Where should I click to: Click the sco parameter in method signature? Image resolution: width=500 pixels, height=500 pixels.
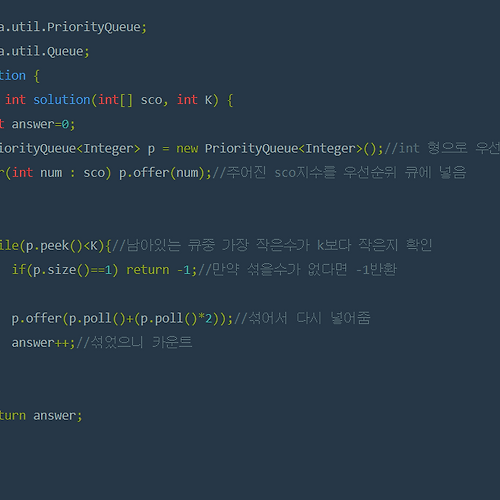[151, 100]
